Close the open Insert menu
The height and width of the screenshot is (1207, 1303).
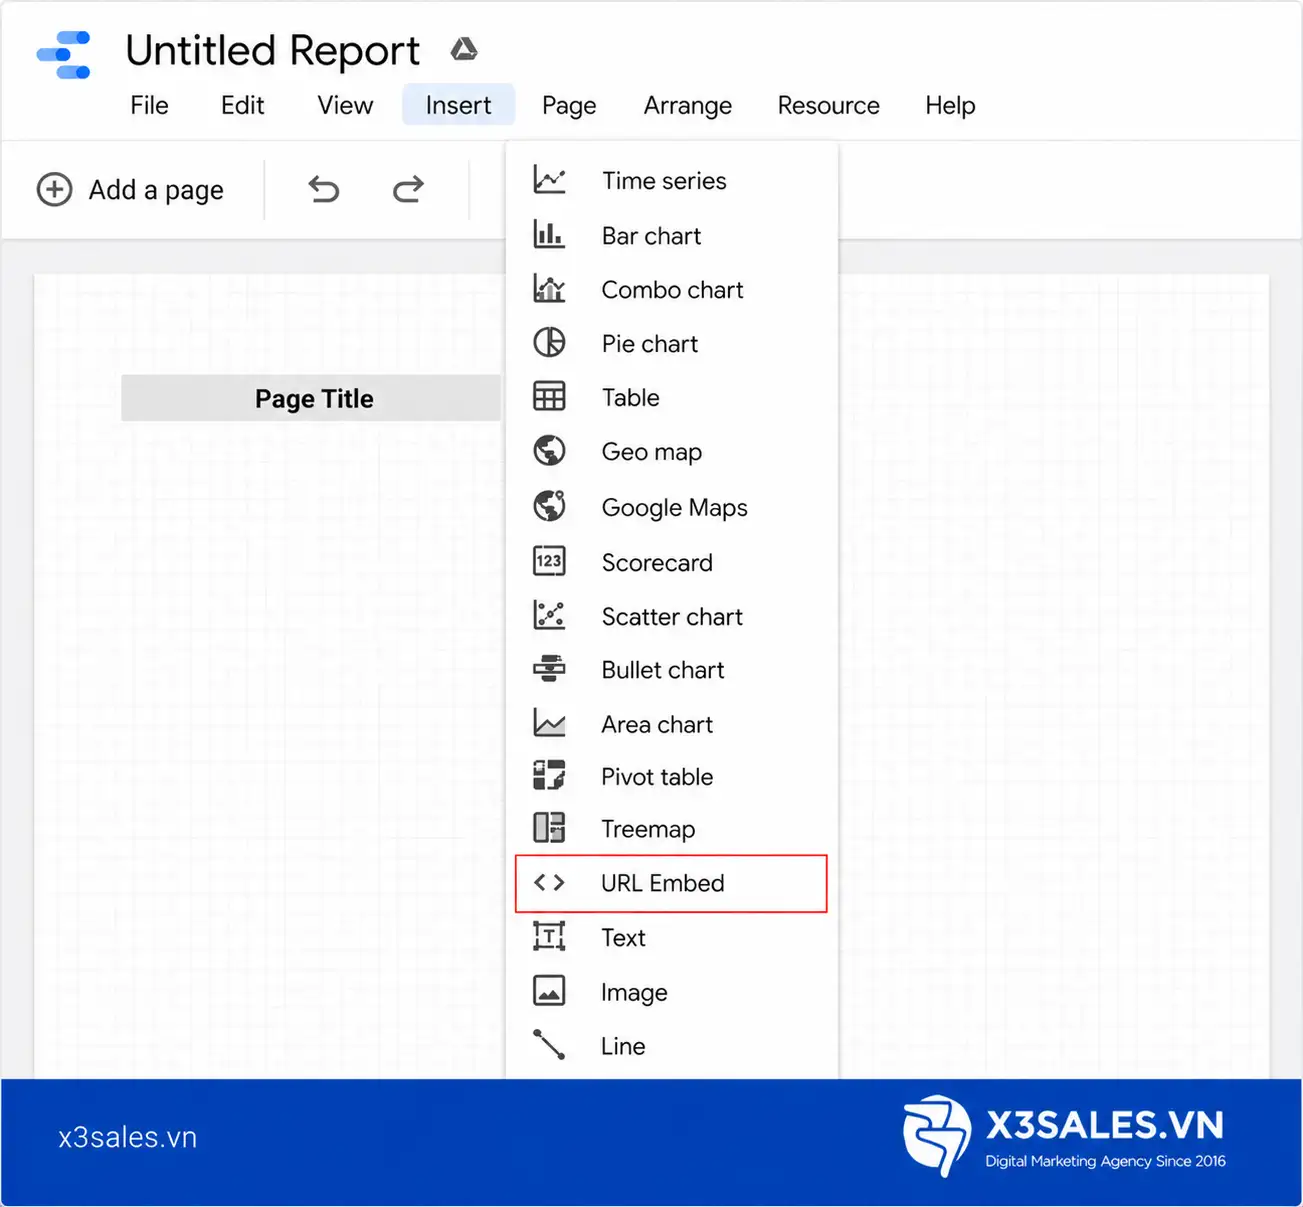tap(458, 105)
